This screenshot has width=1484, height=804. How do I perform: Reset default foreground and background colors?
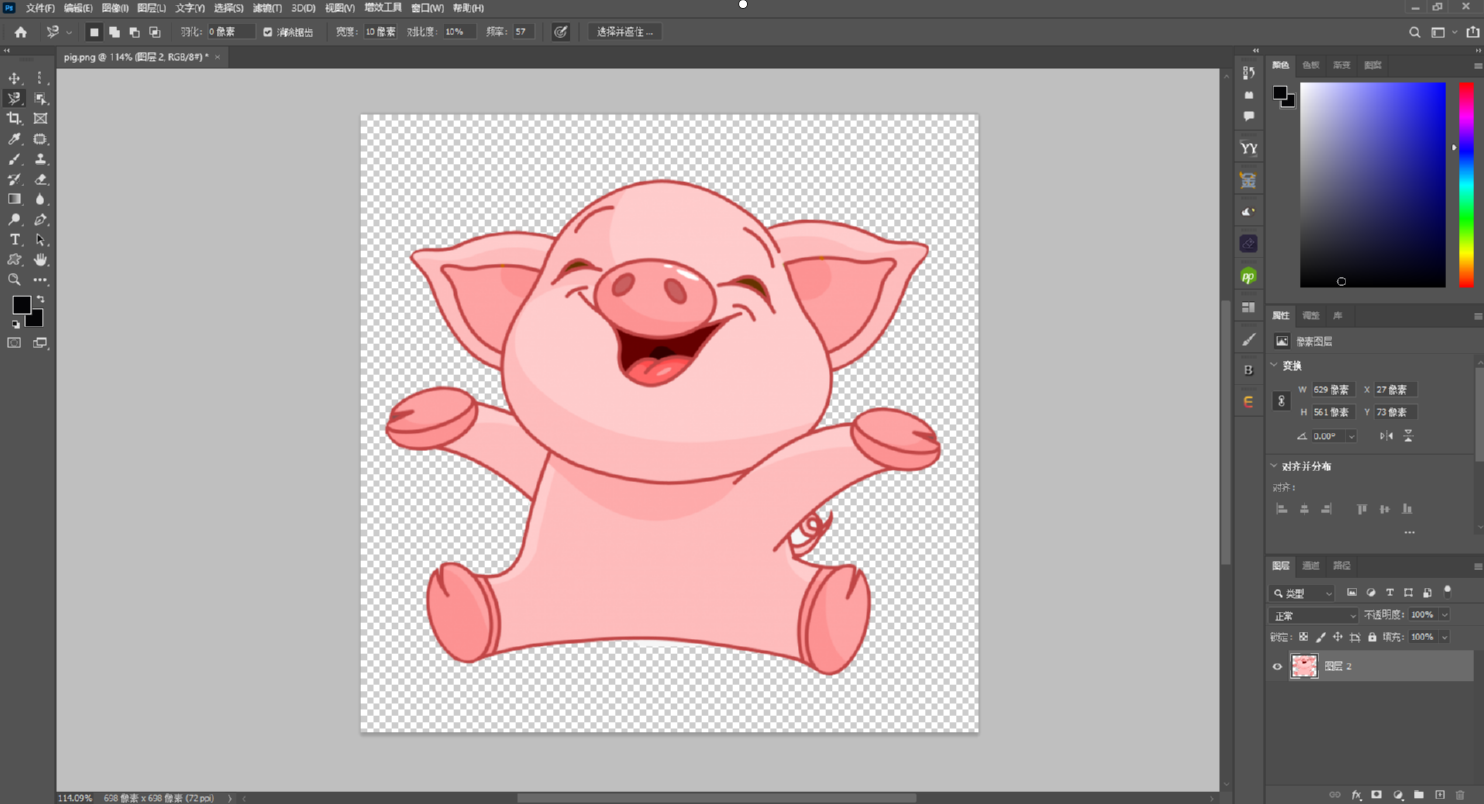[15, 324]
